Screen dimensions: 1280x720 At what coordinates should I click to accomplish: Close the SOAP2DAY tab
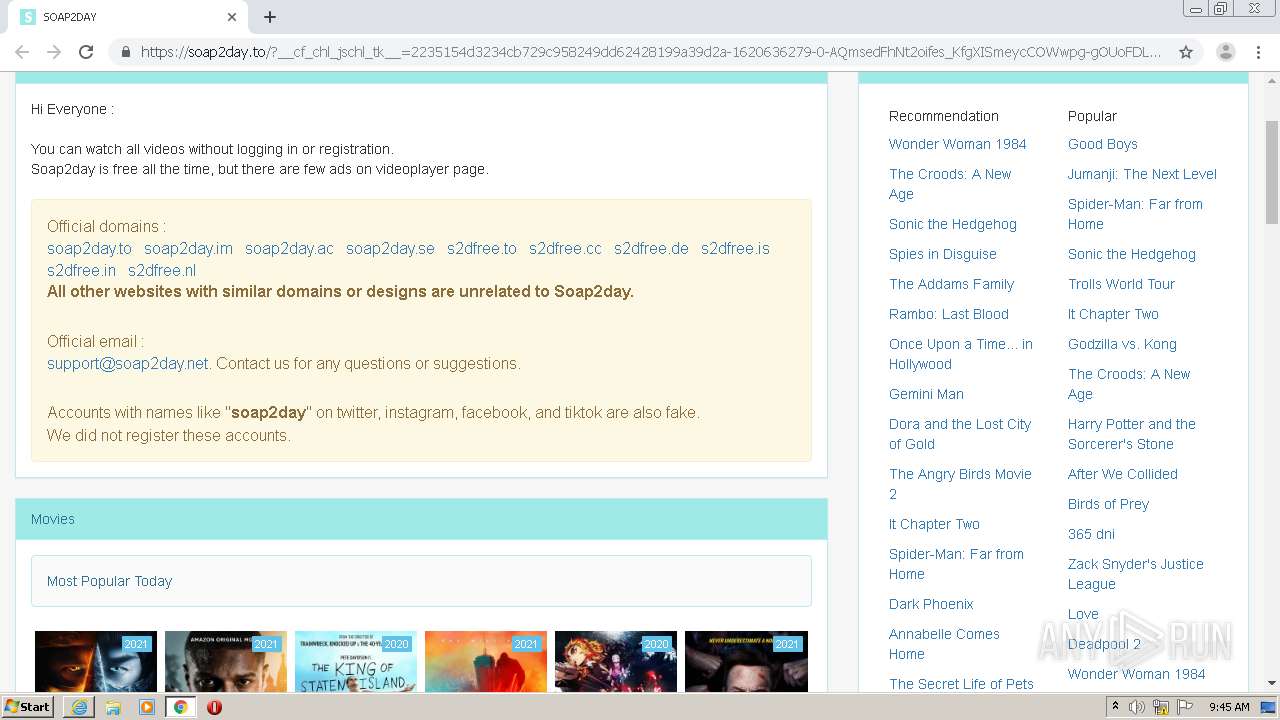click(232, 17)
